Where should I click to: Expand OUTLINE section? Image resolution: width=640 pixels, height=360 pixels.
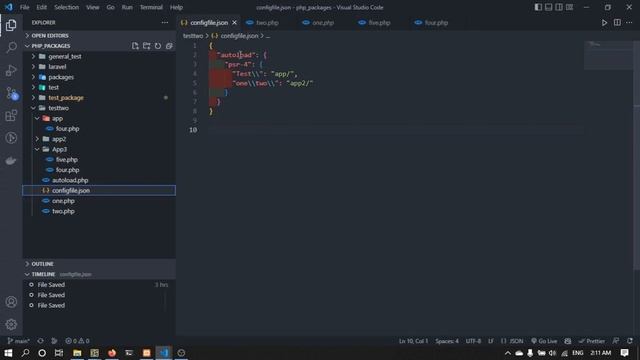pyautogui.click(x=99, y=264)
